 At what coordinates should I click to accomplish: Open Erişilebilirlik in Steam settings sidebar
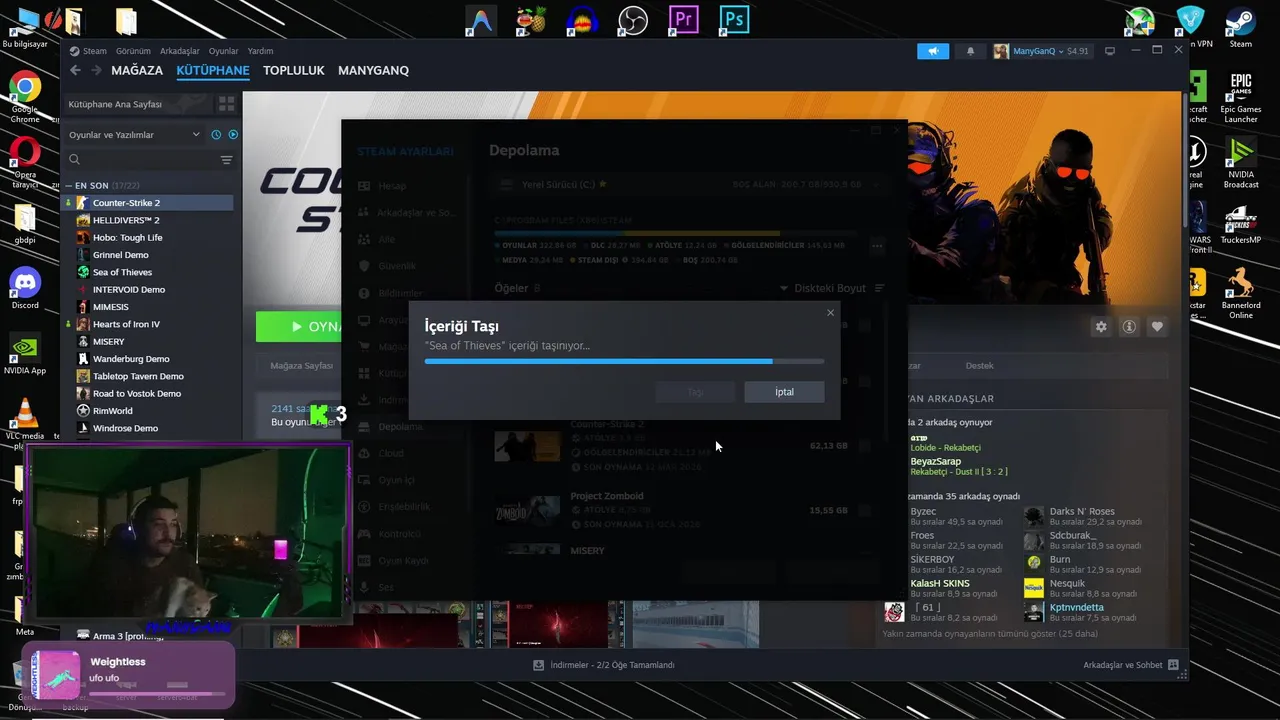[404, 507]
